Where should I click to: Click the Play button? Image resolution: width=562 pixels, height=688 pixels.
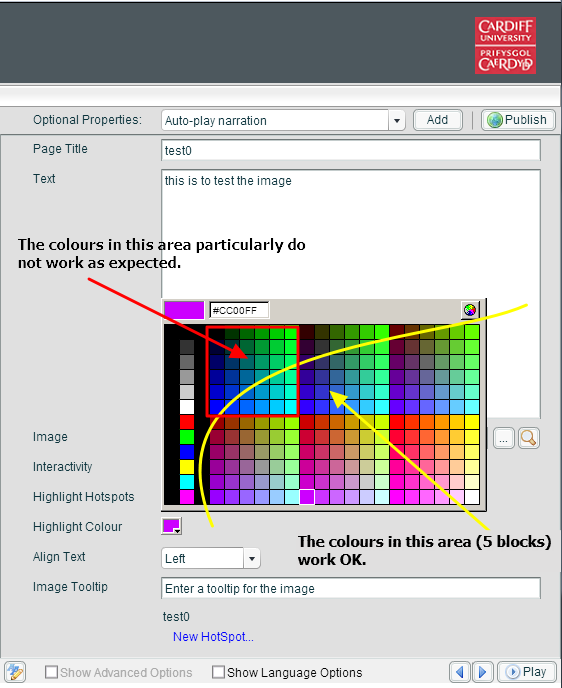click(526, 672)
